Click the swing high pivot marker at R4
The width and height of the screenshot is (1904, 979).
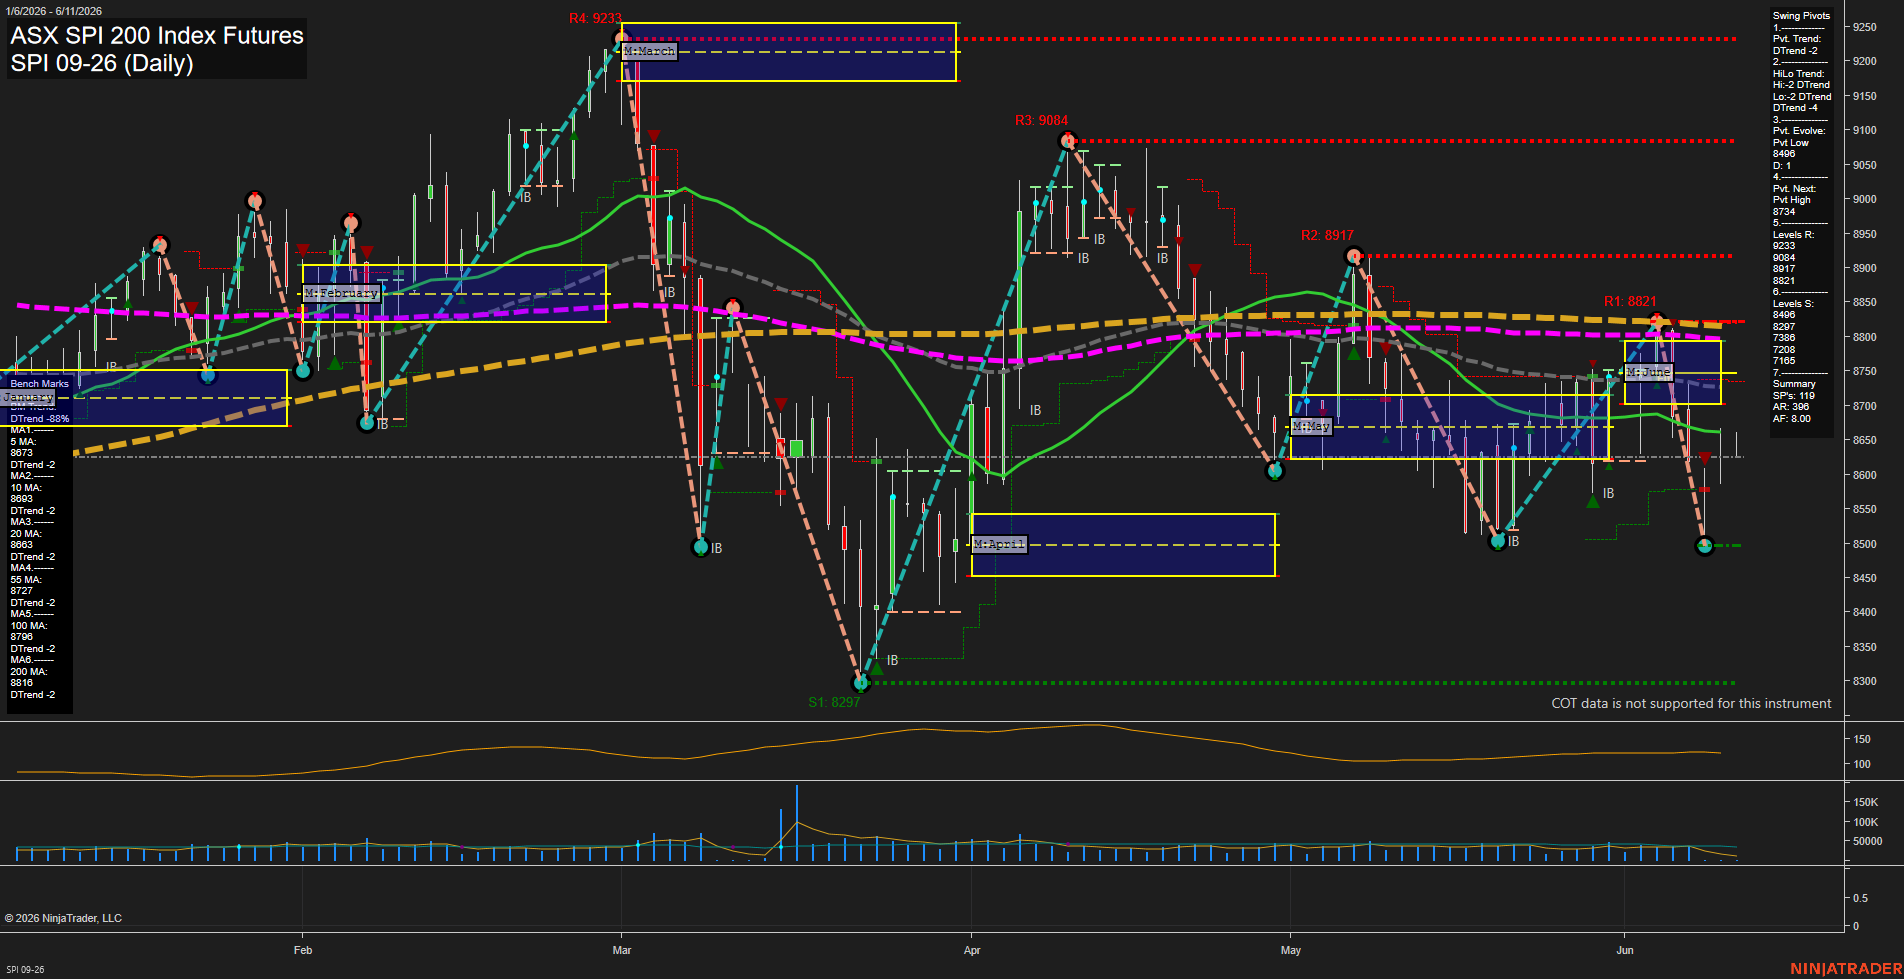coord(621,40)
